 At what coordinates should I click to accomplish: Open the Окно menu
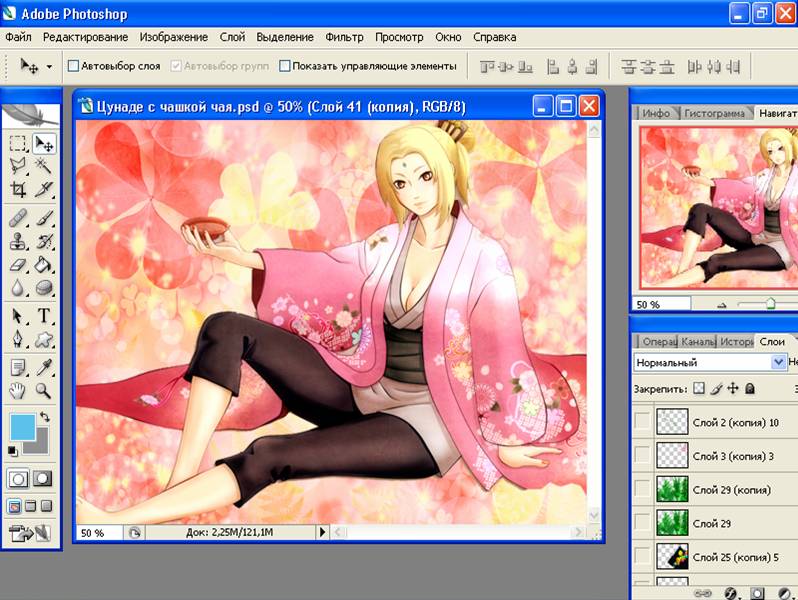[448, 37]
